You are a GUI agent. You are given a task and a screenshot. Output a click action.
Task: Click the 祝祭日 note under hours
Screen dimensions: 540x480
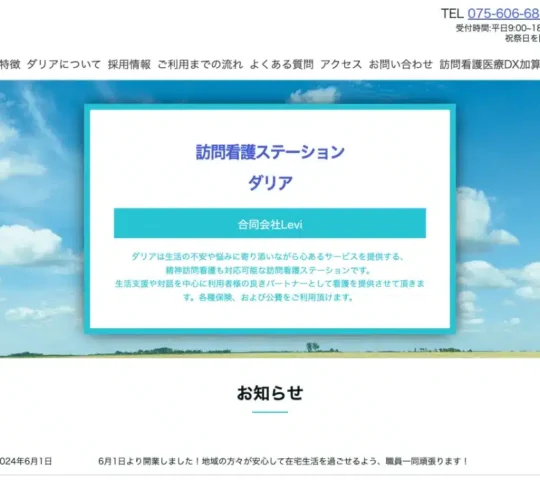pyautogui.click(x=522, y=38)
